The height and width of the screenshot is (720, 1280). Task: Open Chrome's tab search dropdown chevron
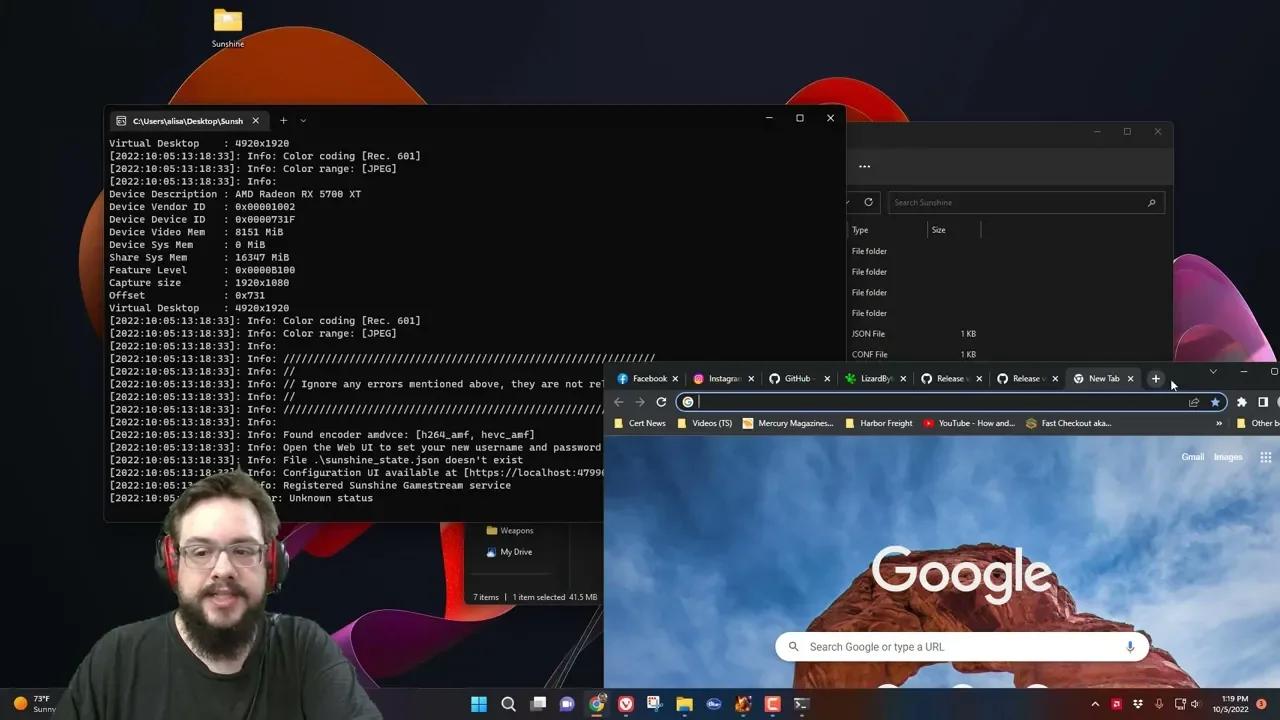(x=1213, y=371)
